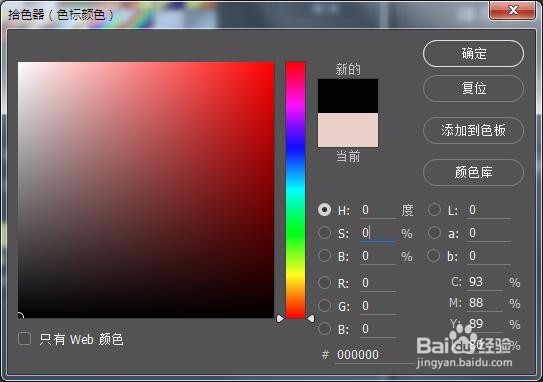
Task: Click the Y yellow percent field
Action: tap(485, 324)
